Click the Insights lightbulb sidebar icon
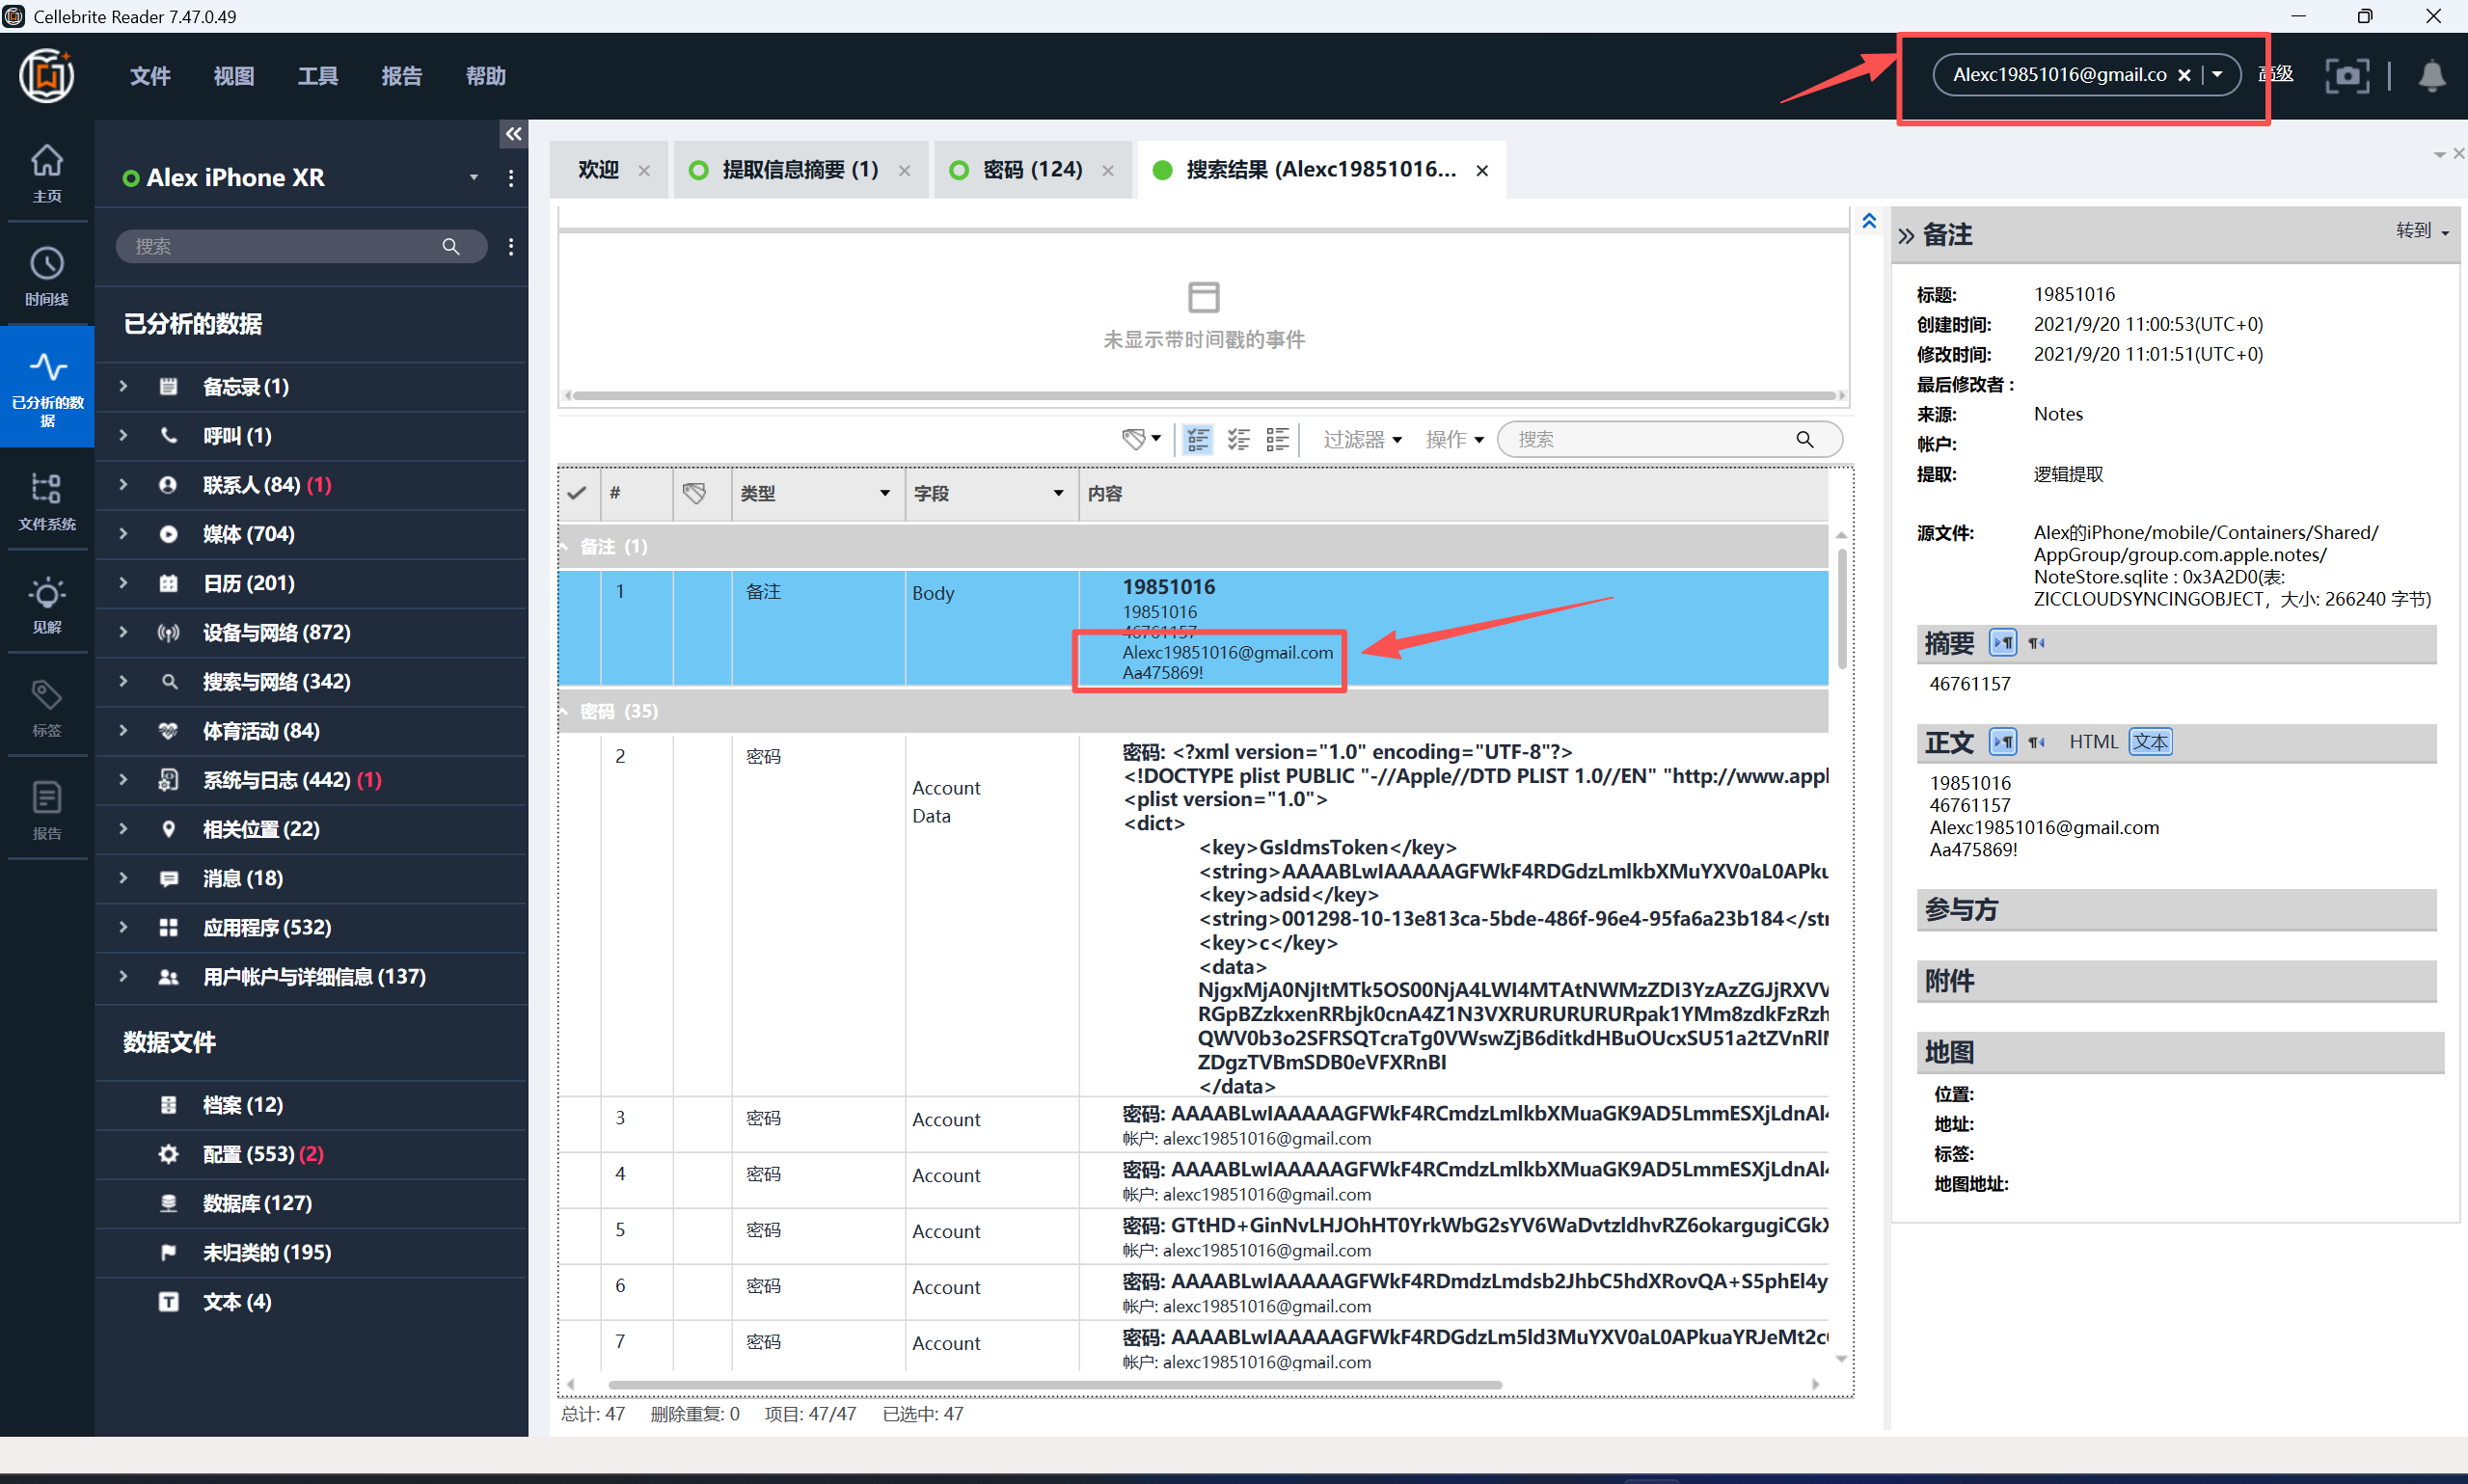The image size is (2468, 1484). point(46,604)
